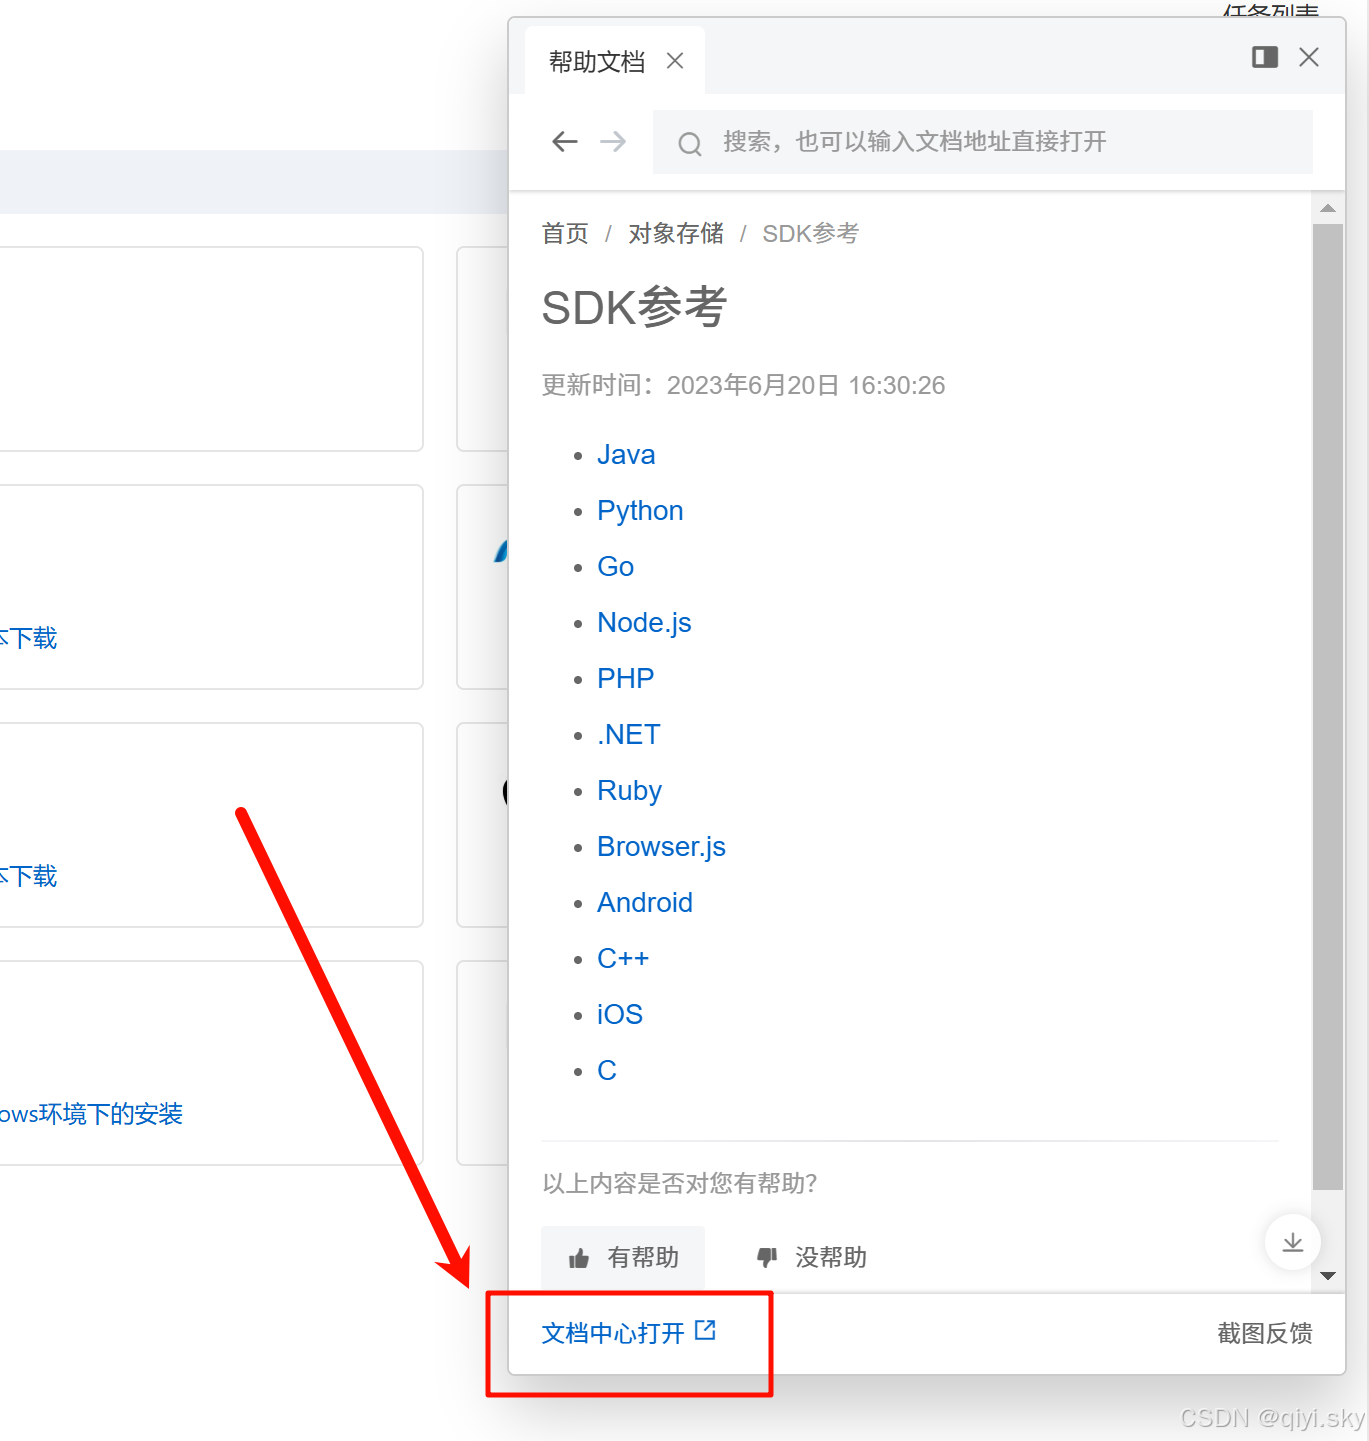Click the document search input field
This screenshot has width=1369, height=1441.
950,141
